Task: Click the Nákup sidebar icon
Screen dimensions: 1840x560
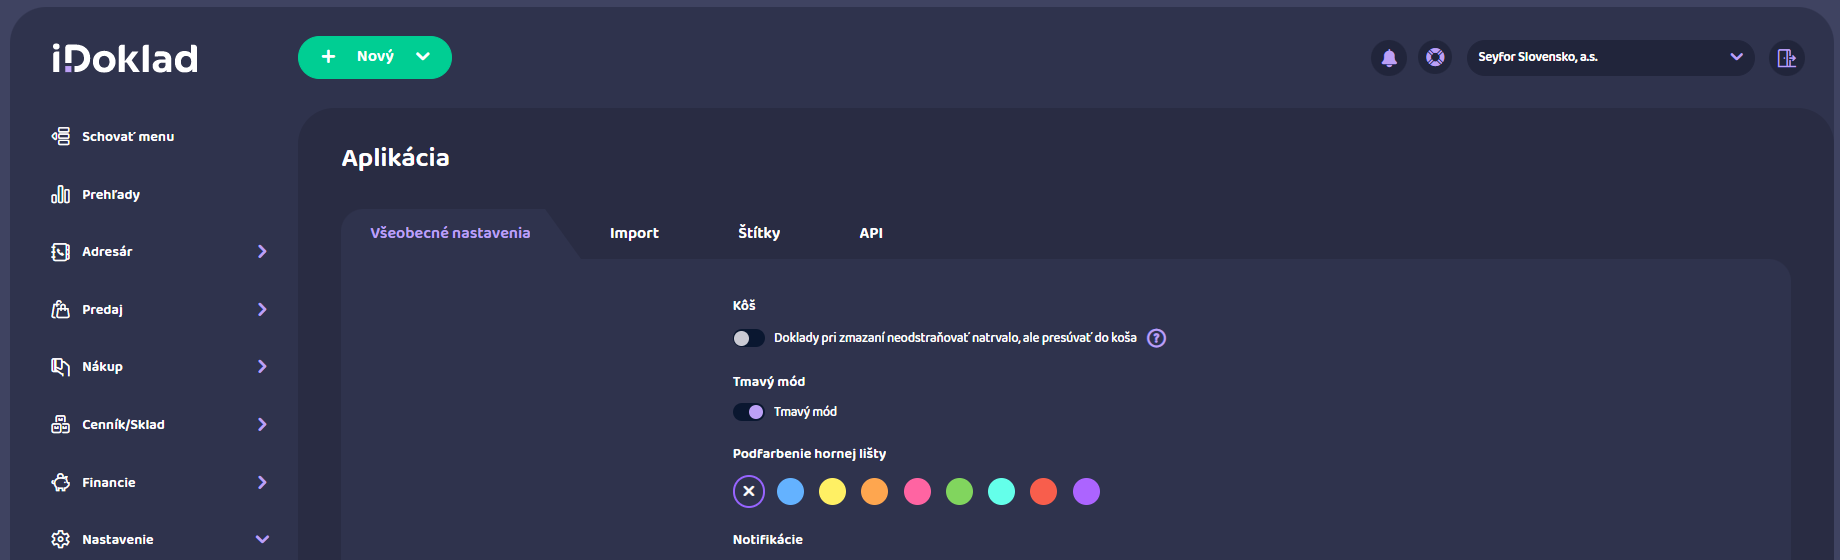Action: 61,367
